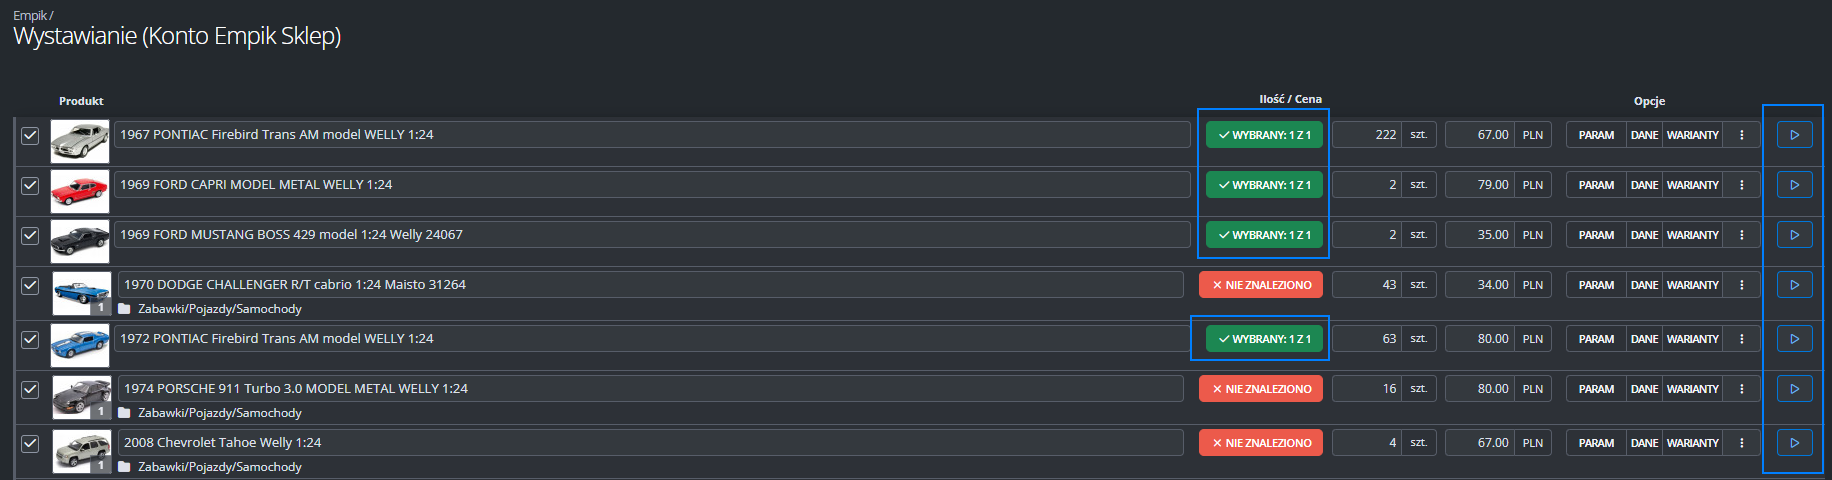Image resolution: width=1832 pixels, height=480 pixels.
Task: Deselect the 2008 Chevrolet Tahoe checkbox
Action: (30, 443)
